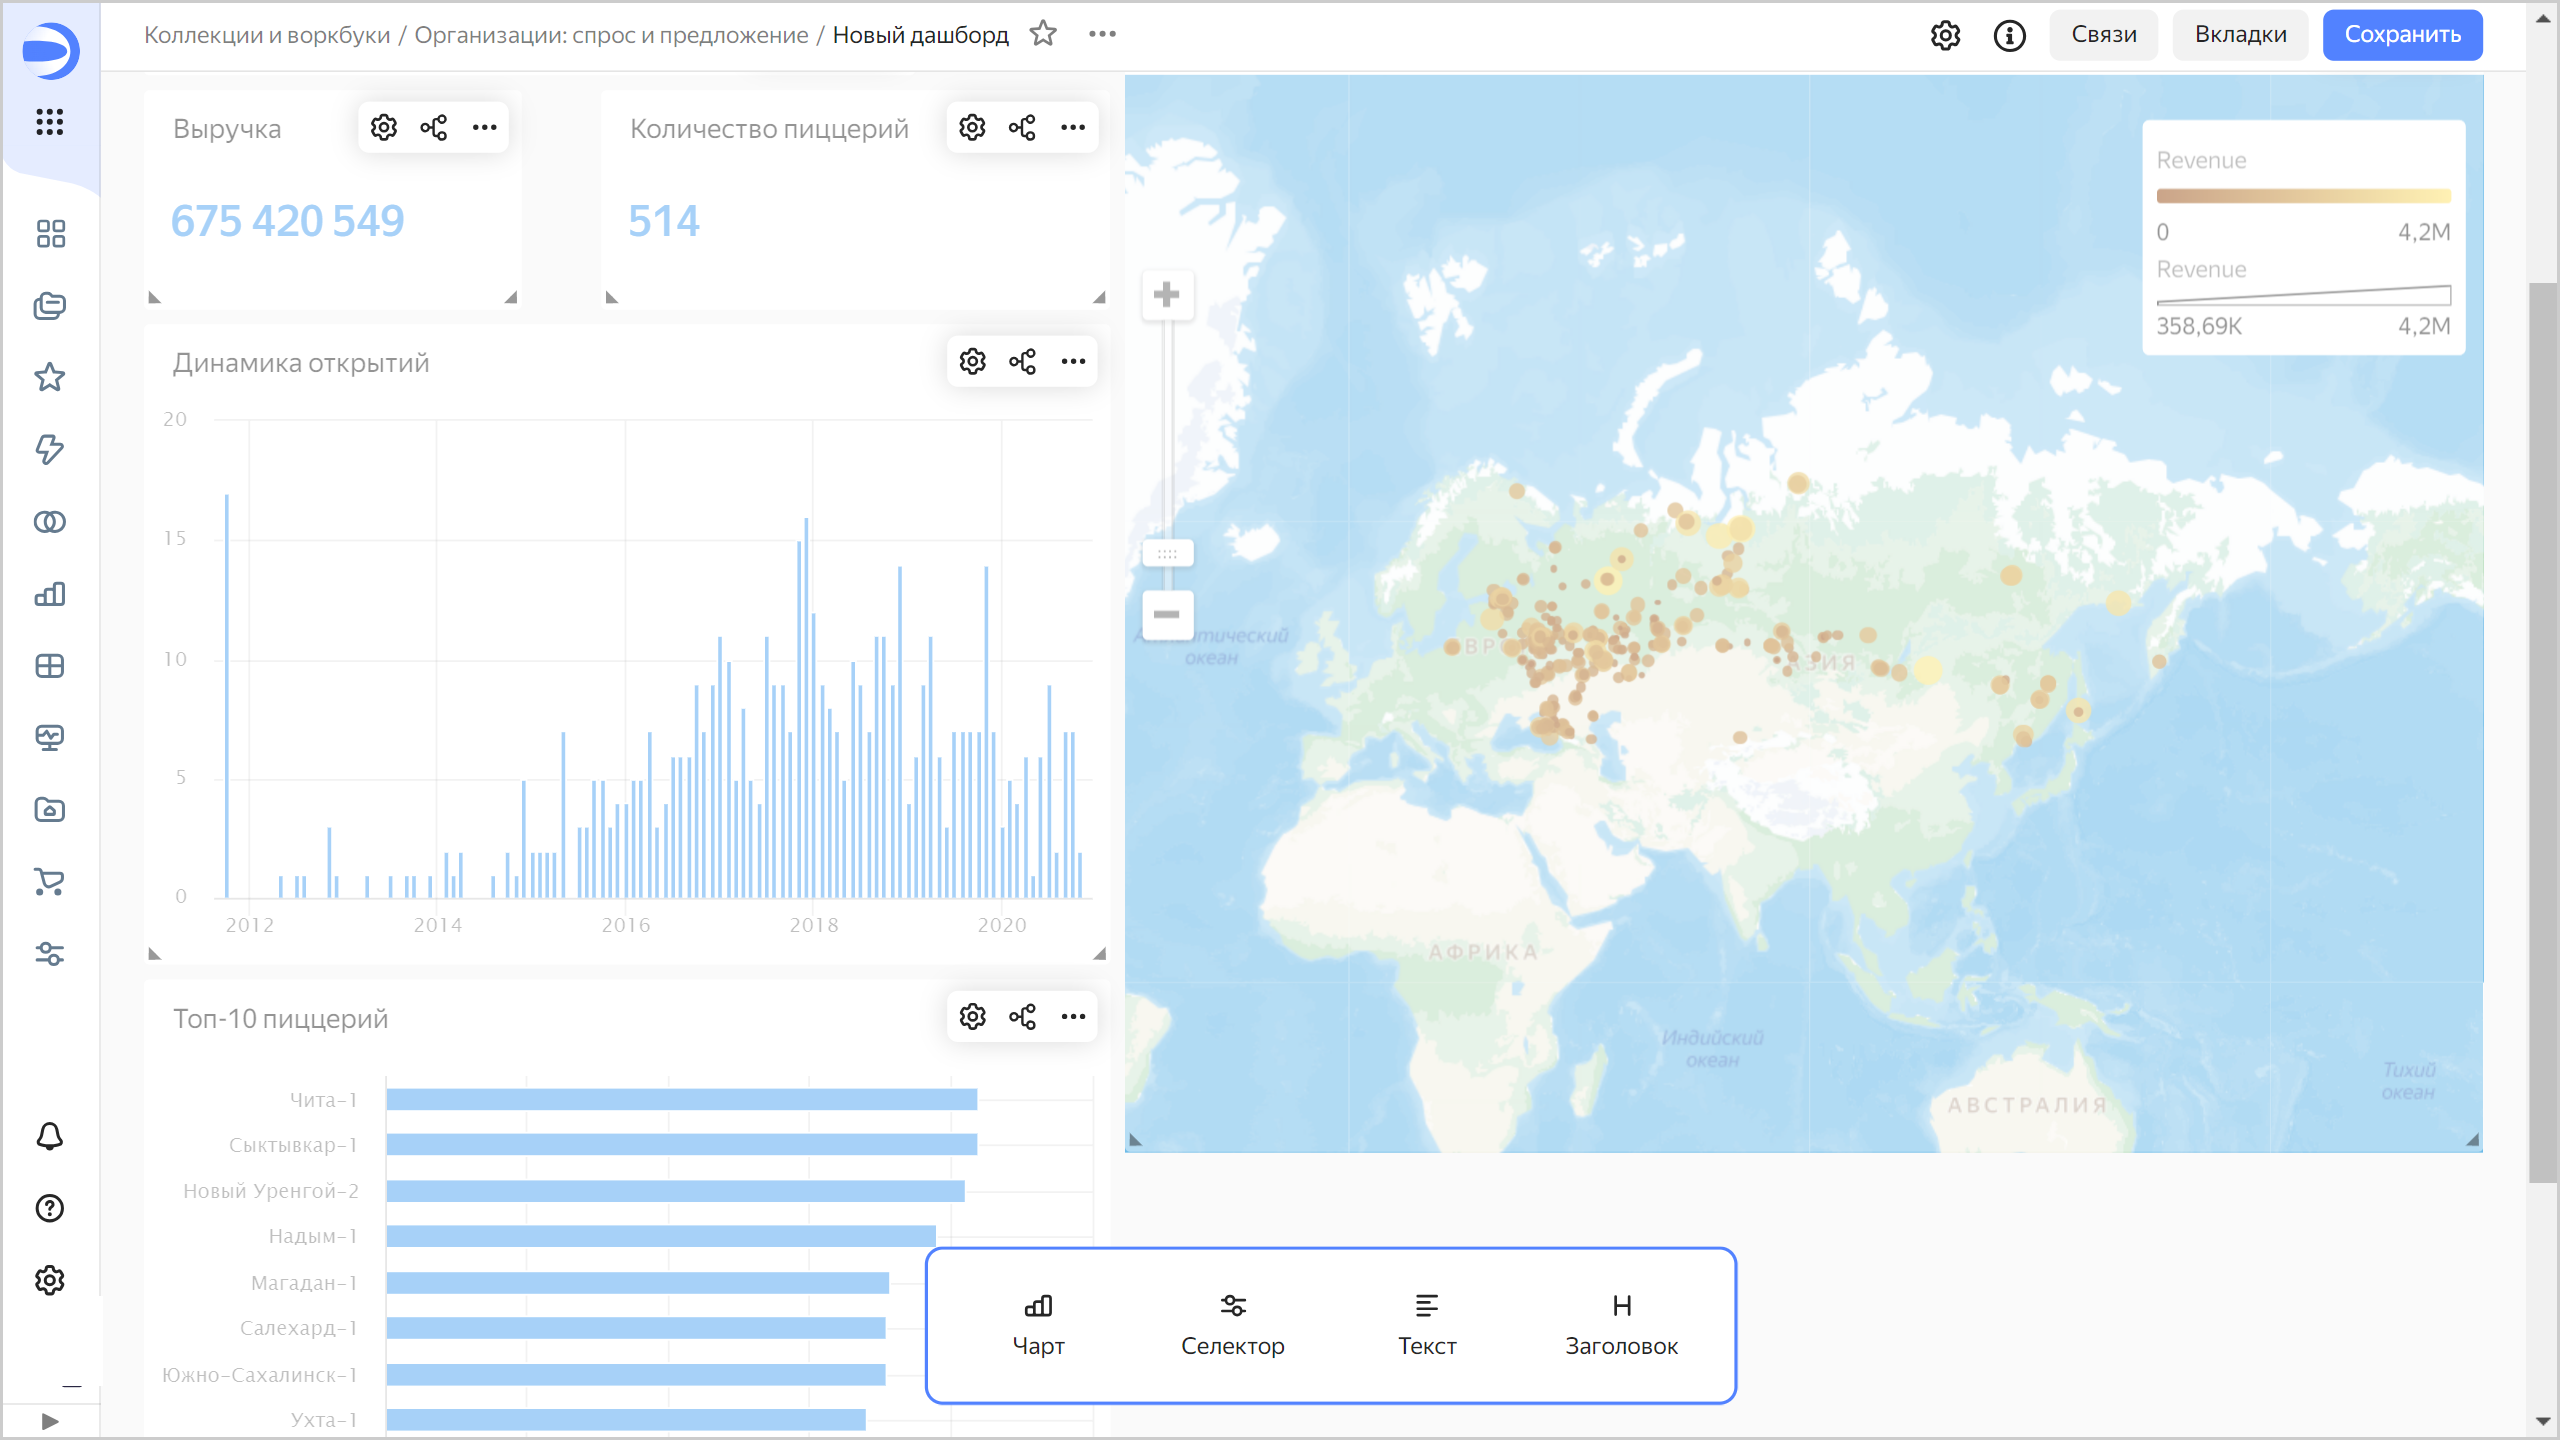Screen dimensions: 2560x1440
Task: Zoom in on the map
Action: 1166,295
